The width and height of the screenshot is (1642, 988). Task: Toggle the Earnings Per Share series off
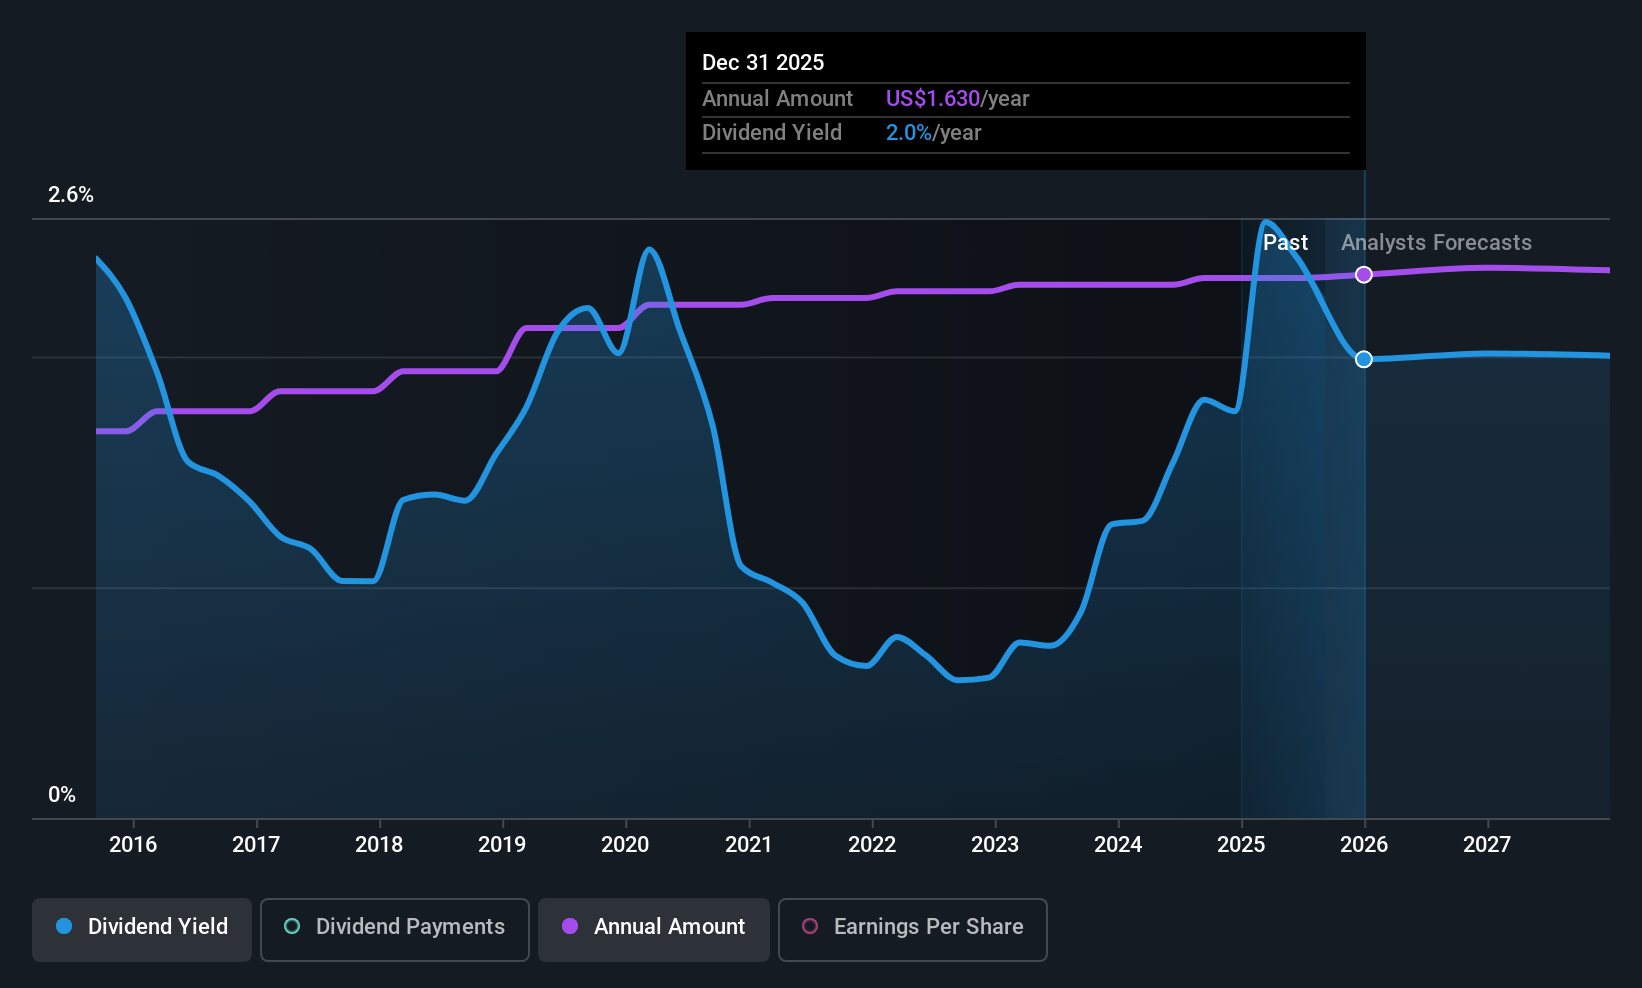[912, 929]
